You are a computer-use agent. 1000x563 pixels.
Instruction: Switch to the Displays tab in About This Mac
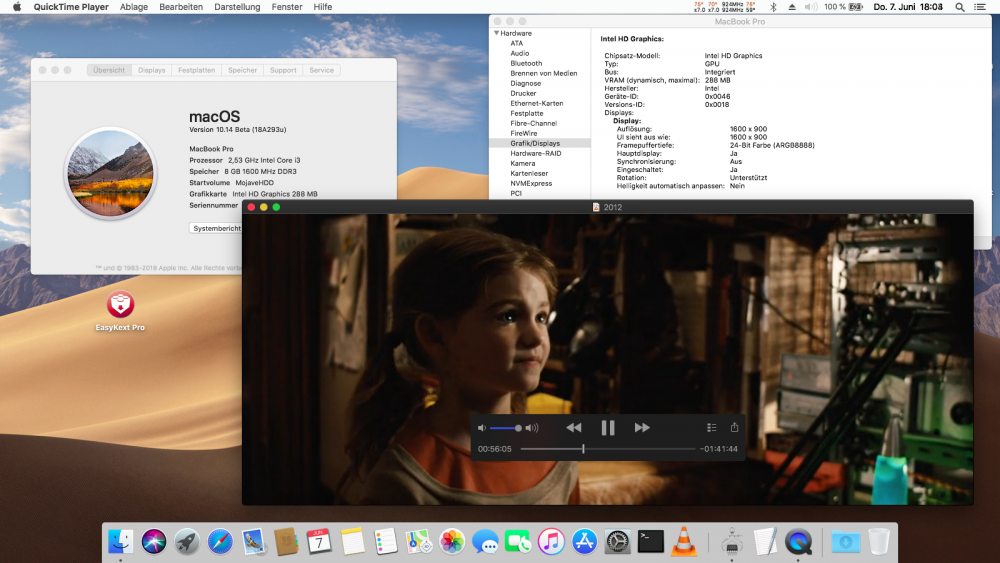[152, 70]
